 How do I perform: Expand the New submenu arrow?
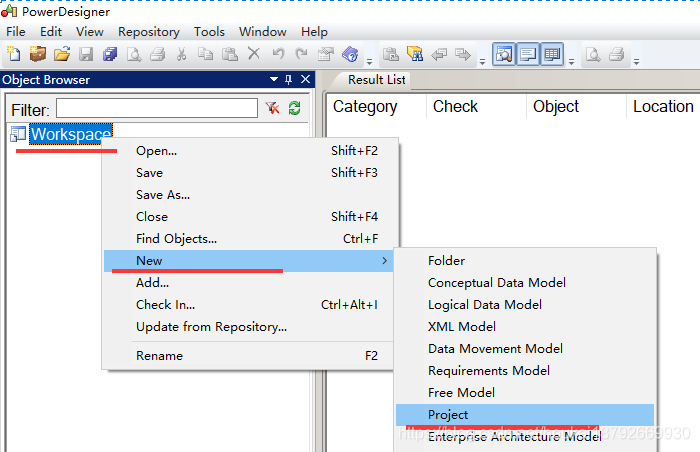pyautogui.click(x=384, y=260)
